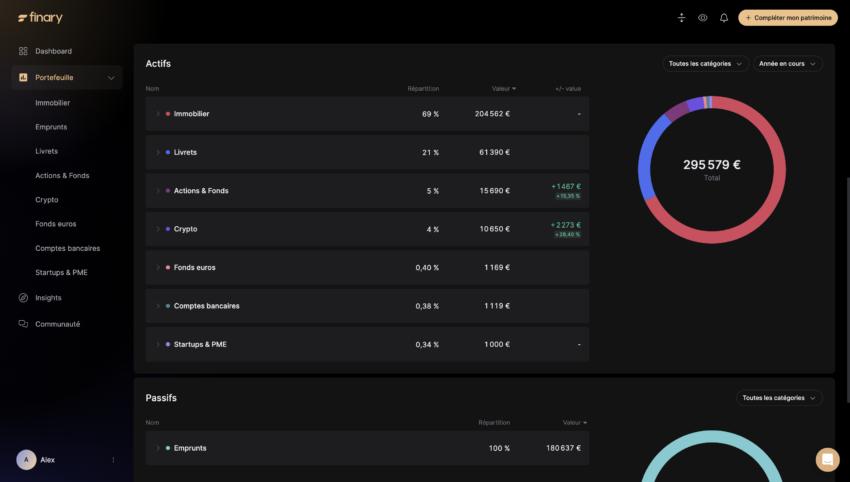The image size is (850, 482).
Task: Collapse the Portefeuille sidebar section
Action: (111, 77)
